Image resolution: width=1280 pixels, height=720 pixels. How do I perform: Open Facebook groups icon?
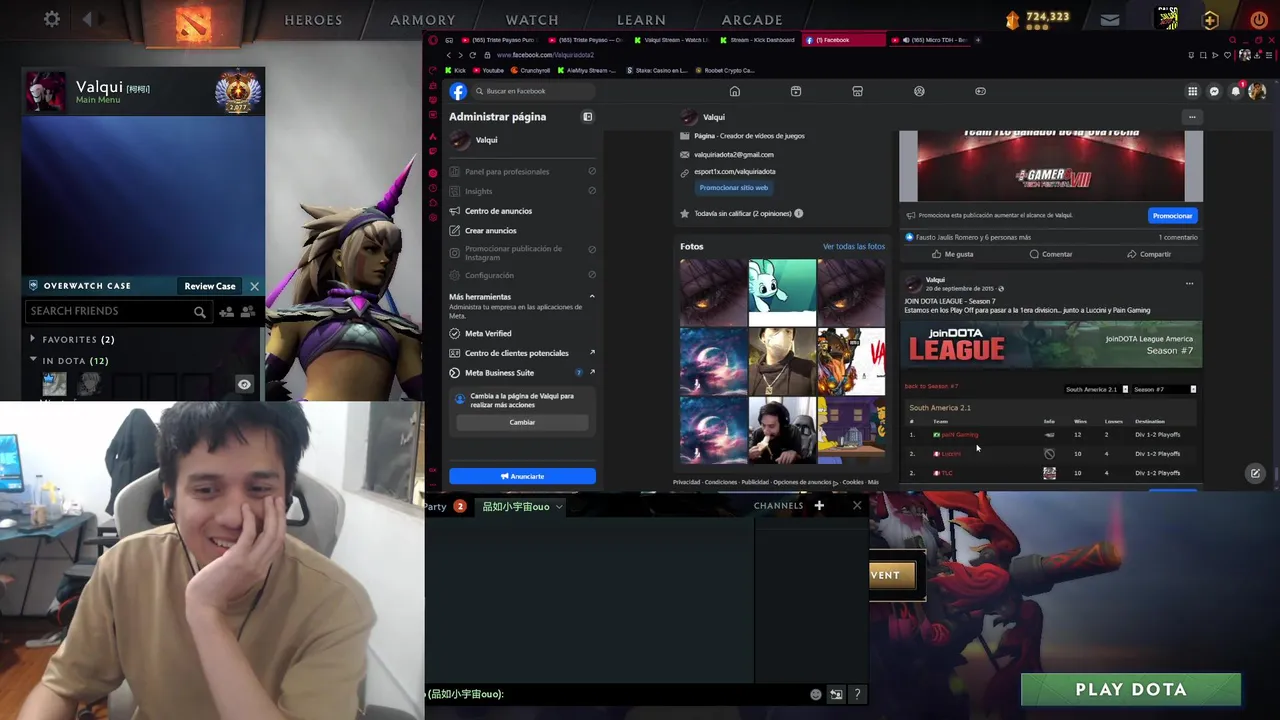919,91
